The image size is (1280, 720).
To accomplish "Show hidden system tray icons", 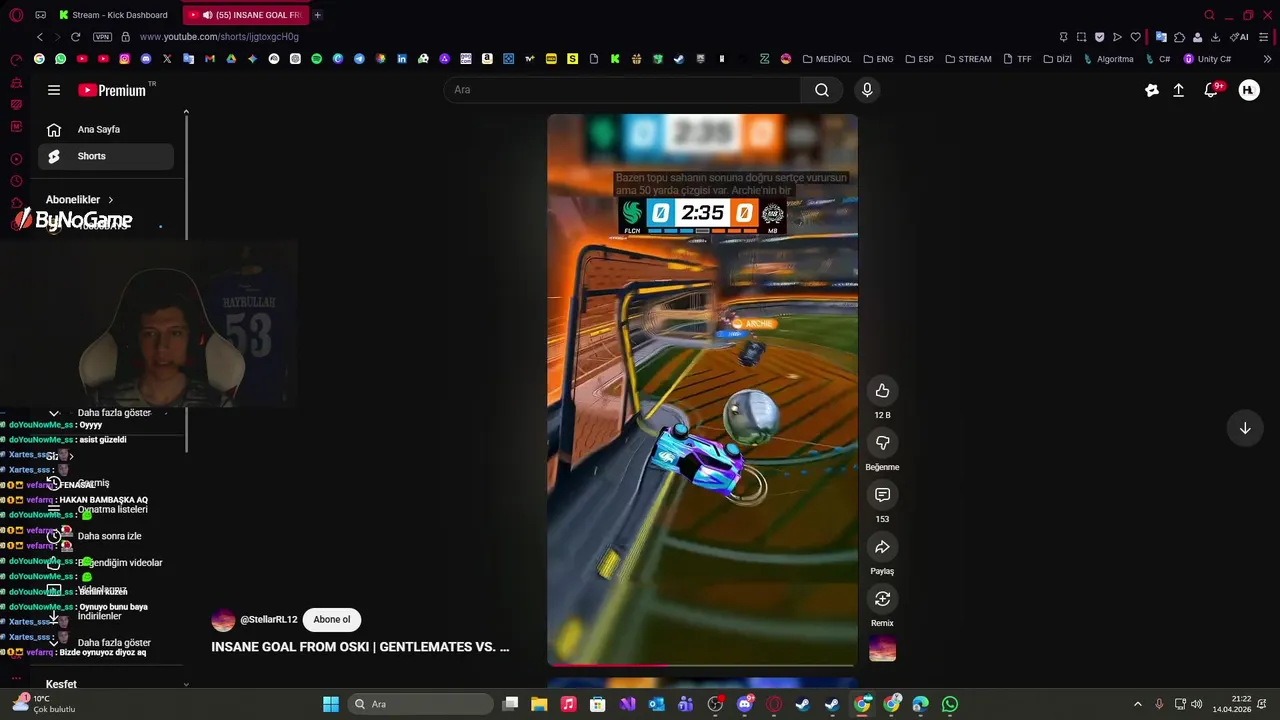I will pyautogui.click(x=1137, y=704).
